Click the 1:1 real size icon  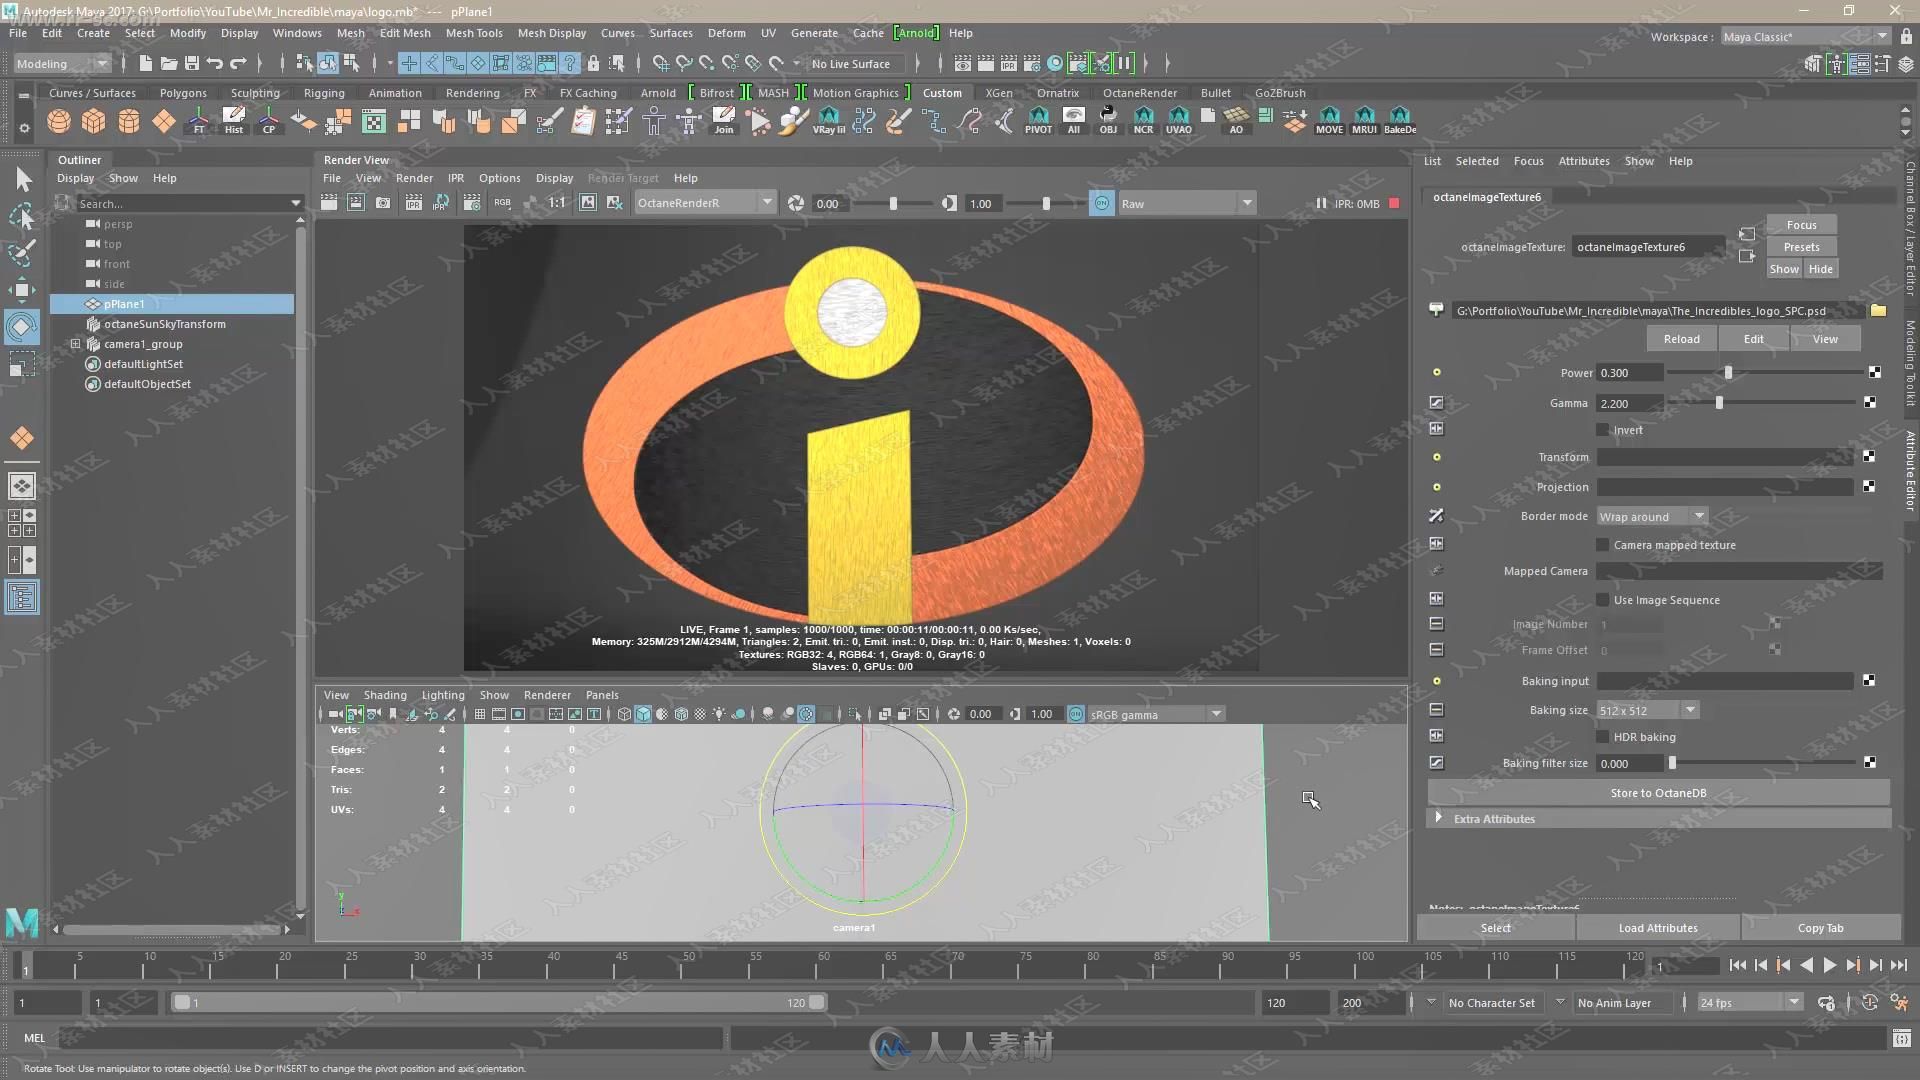(557, 203)
